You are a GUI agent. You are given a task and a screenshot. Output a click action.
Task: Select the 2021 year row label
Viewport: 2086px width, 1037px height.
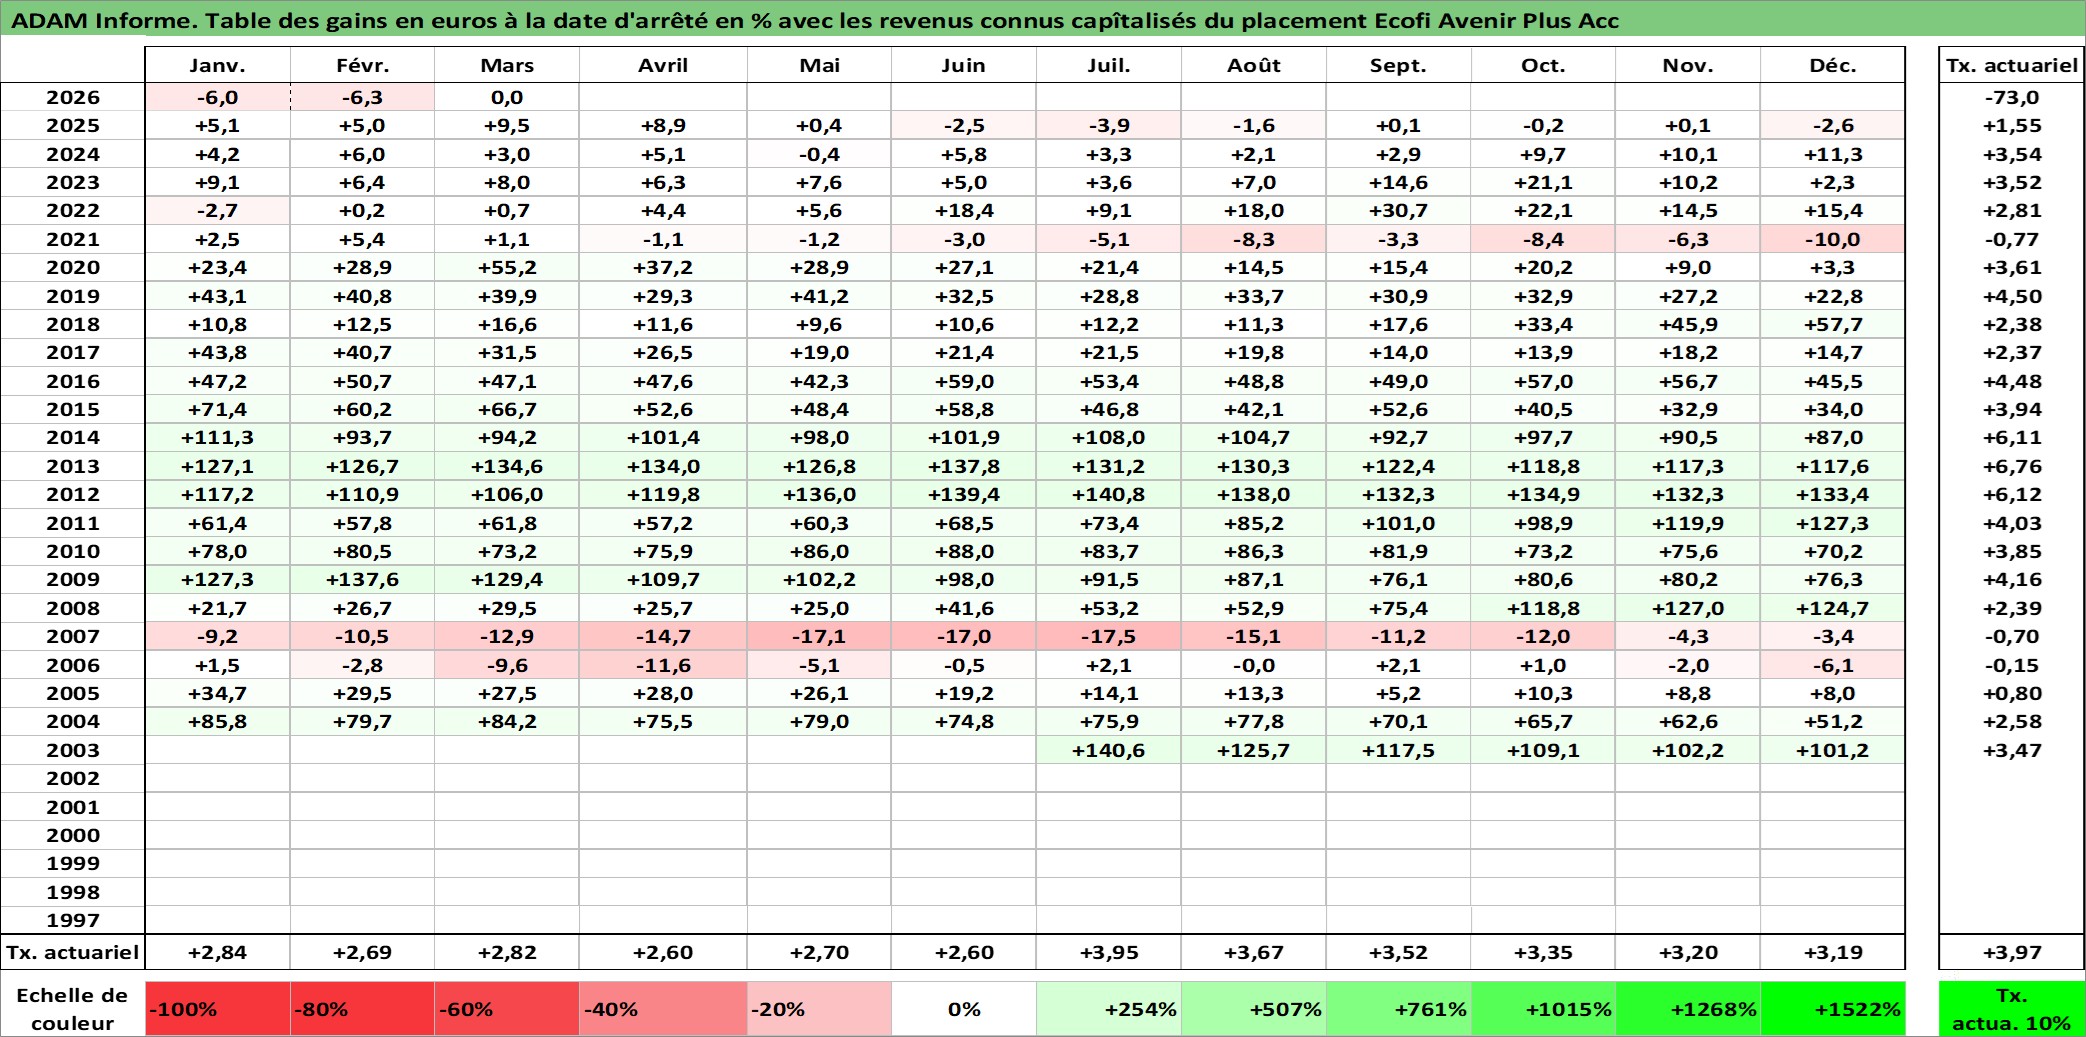73,239
